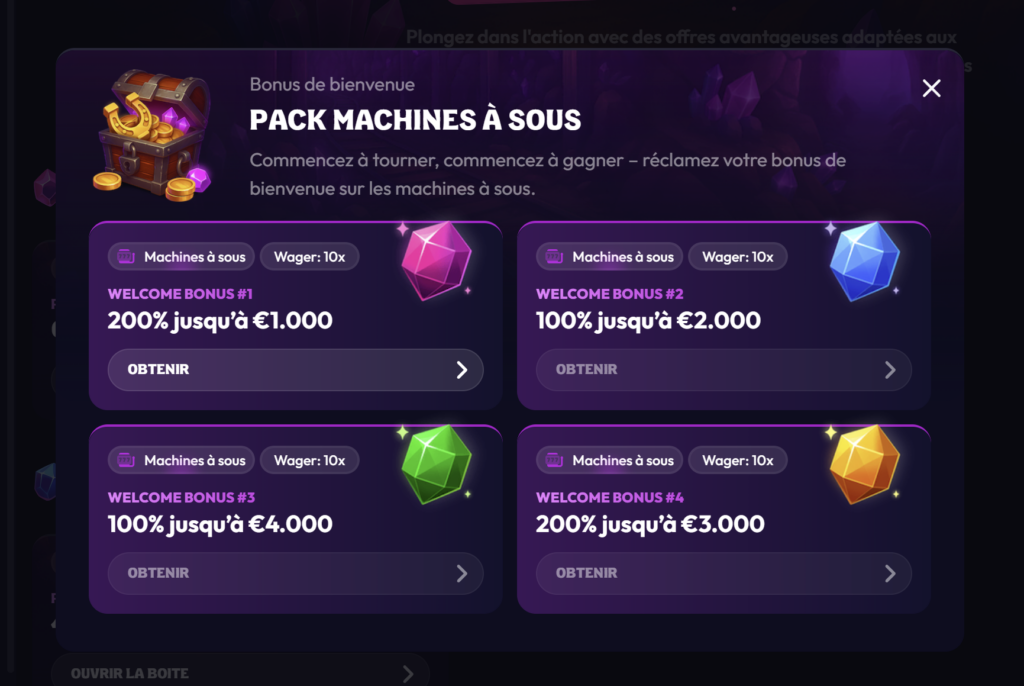Click slot machine icon in Bonus #4 tag

(x=555, y=461)
